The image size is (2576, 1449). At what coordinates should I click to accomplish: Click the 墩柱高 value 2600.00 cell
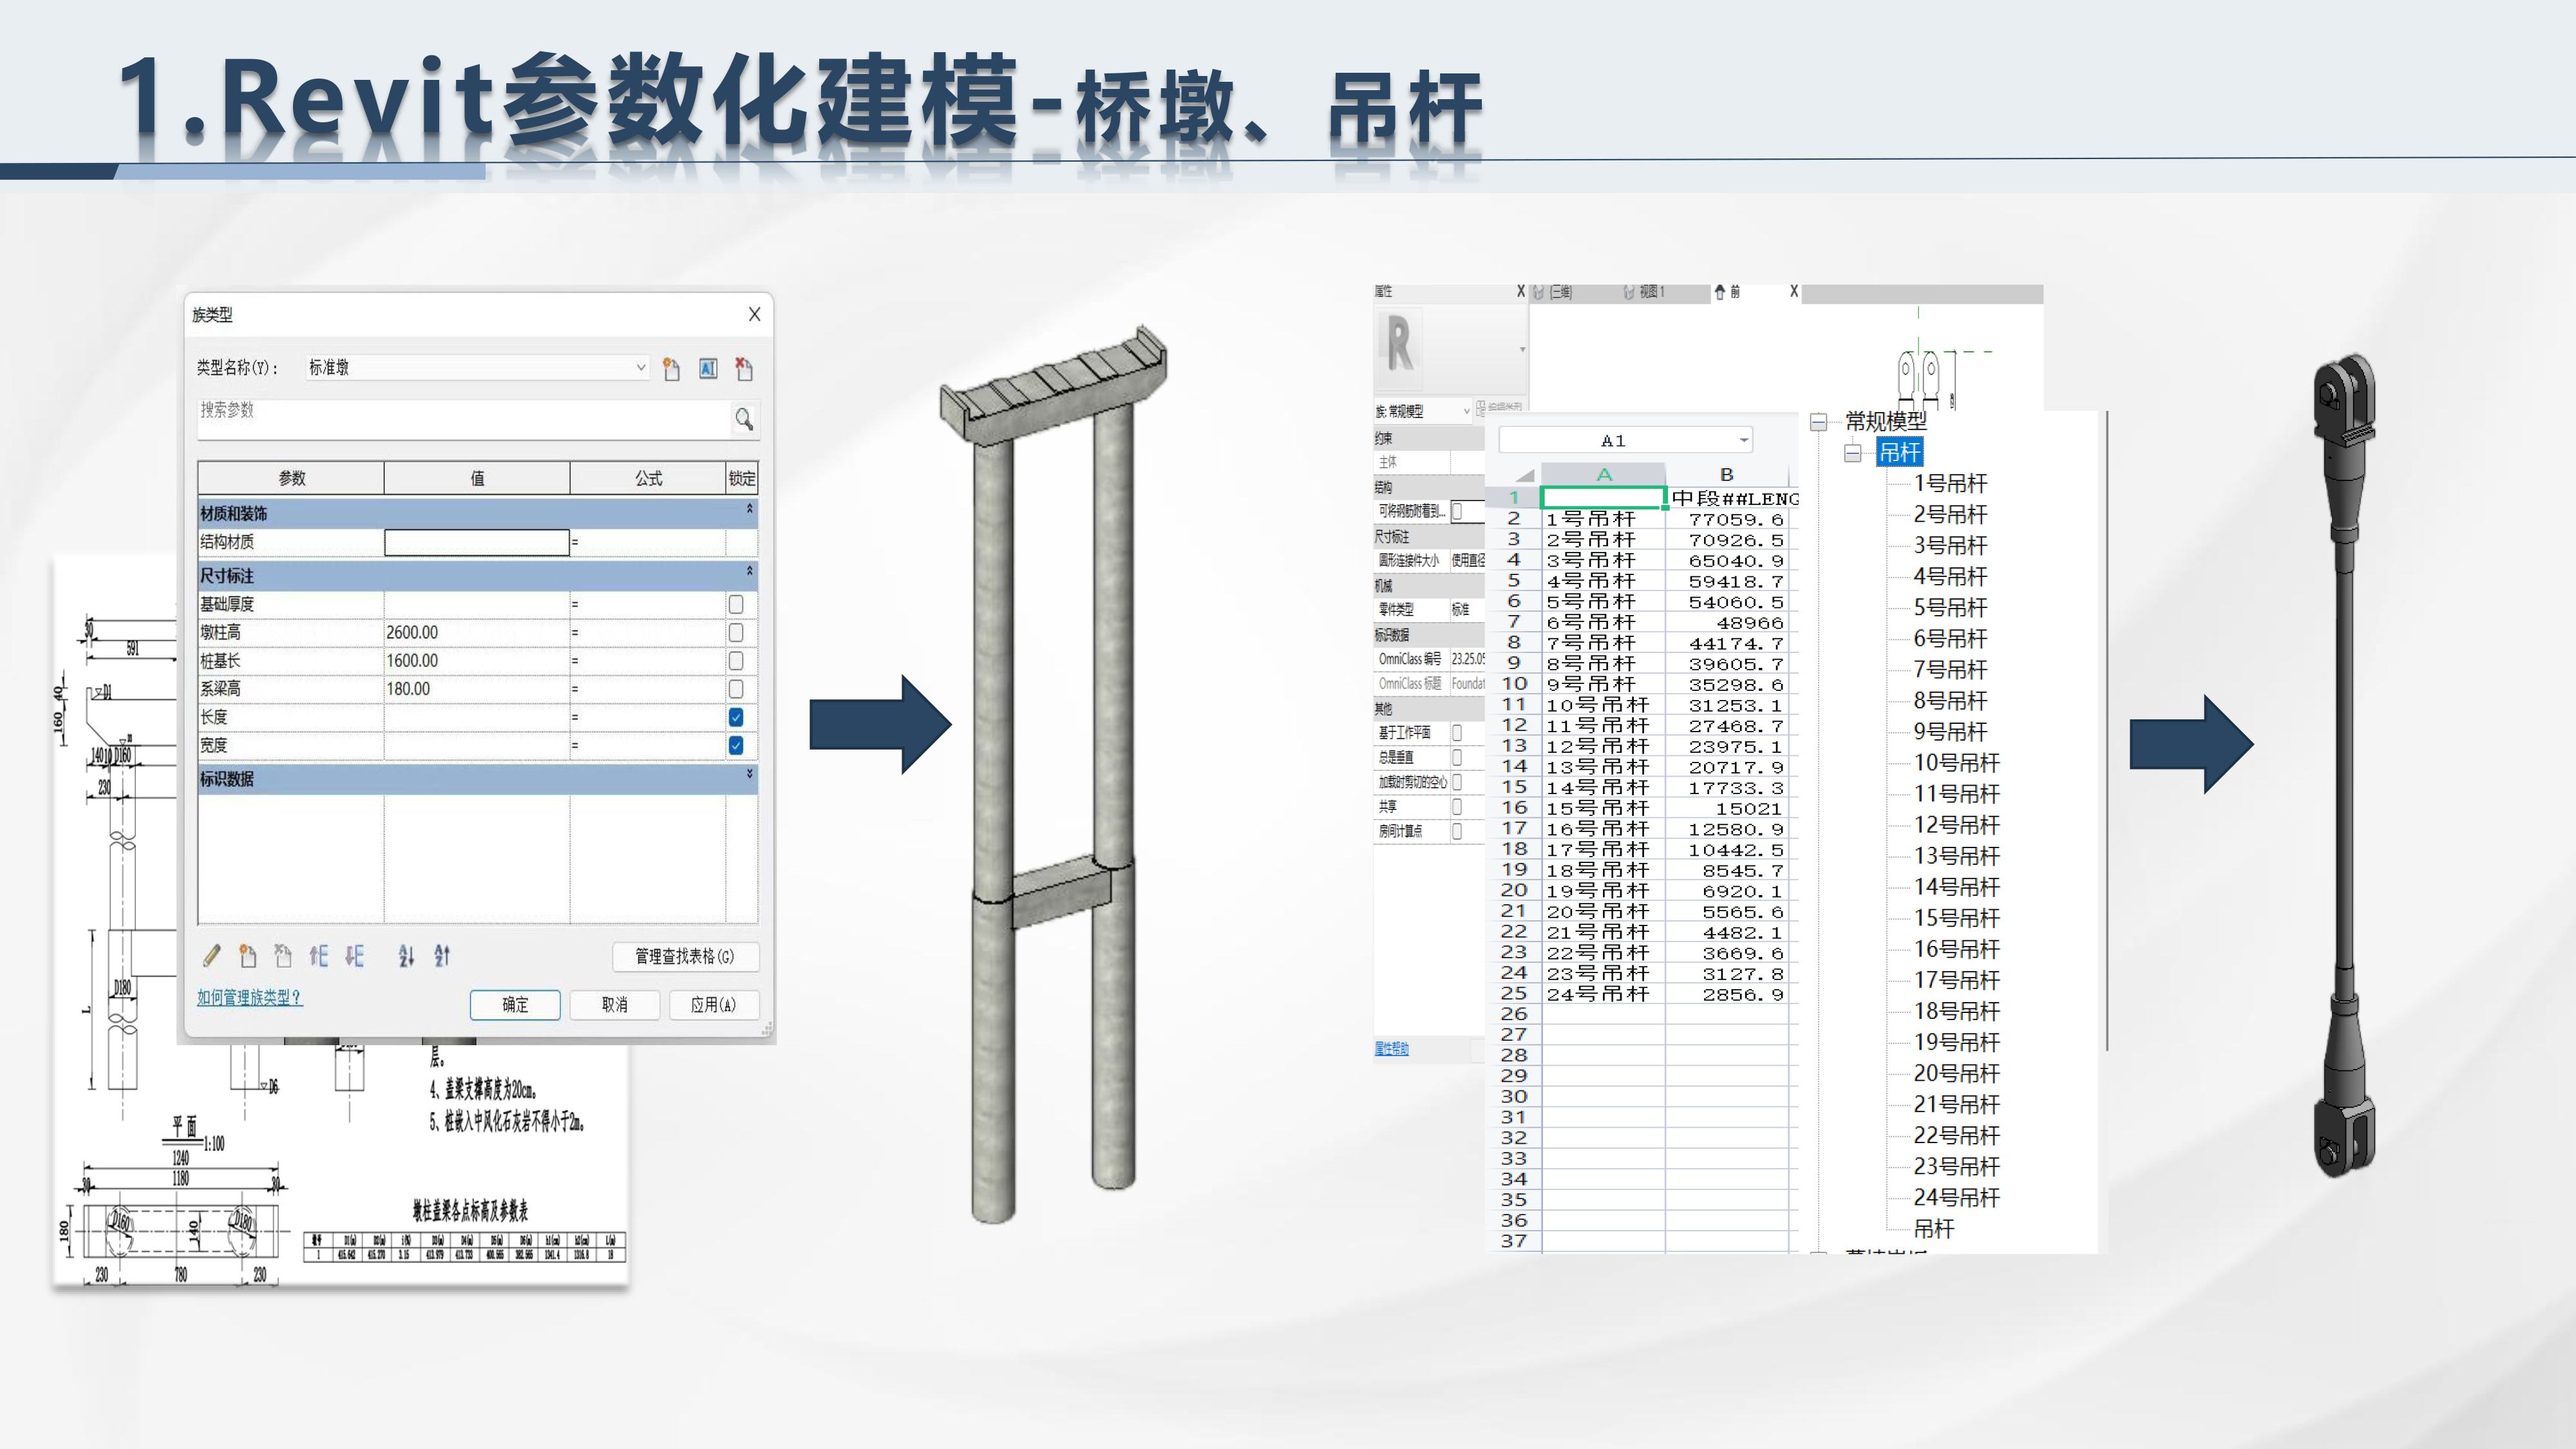pyautogui.click(x=477, y=632)
